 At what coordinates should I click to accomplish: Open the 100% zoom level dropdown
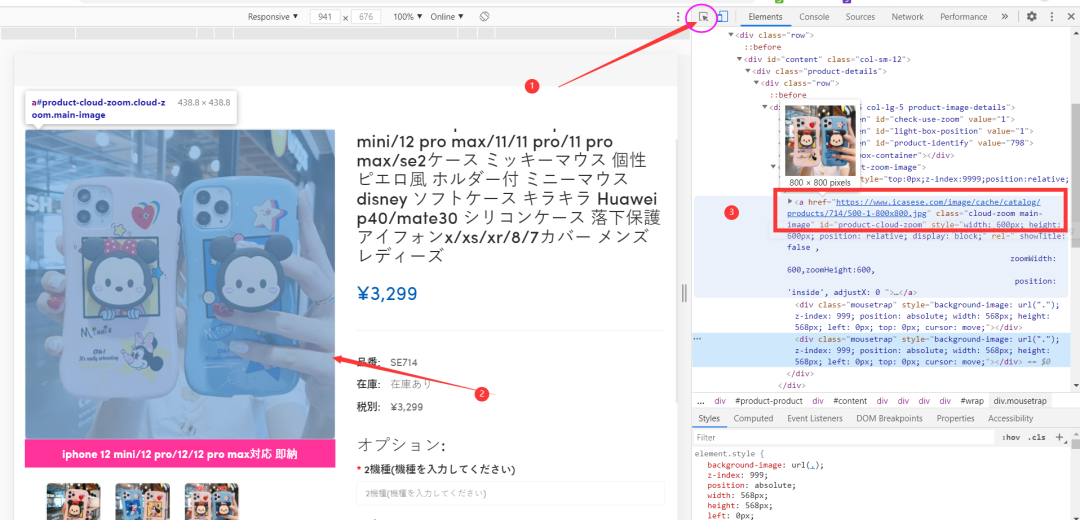[x=407, y=17]
